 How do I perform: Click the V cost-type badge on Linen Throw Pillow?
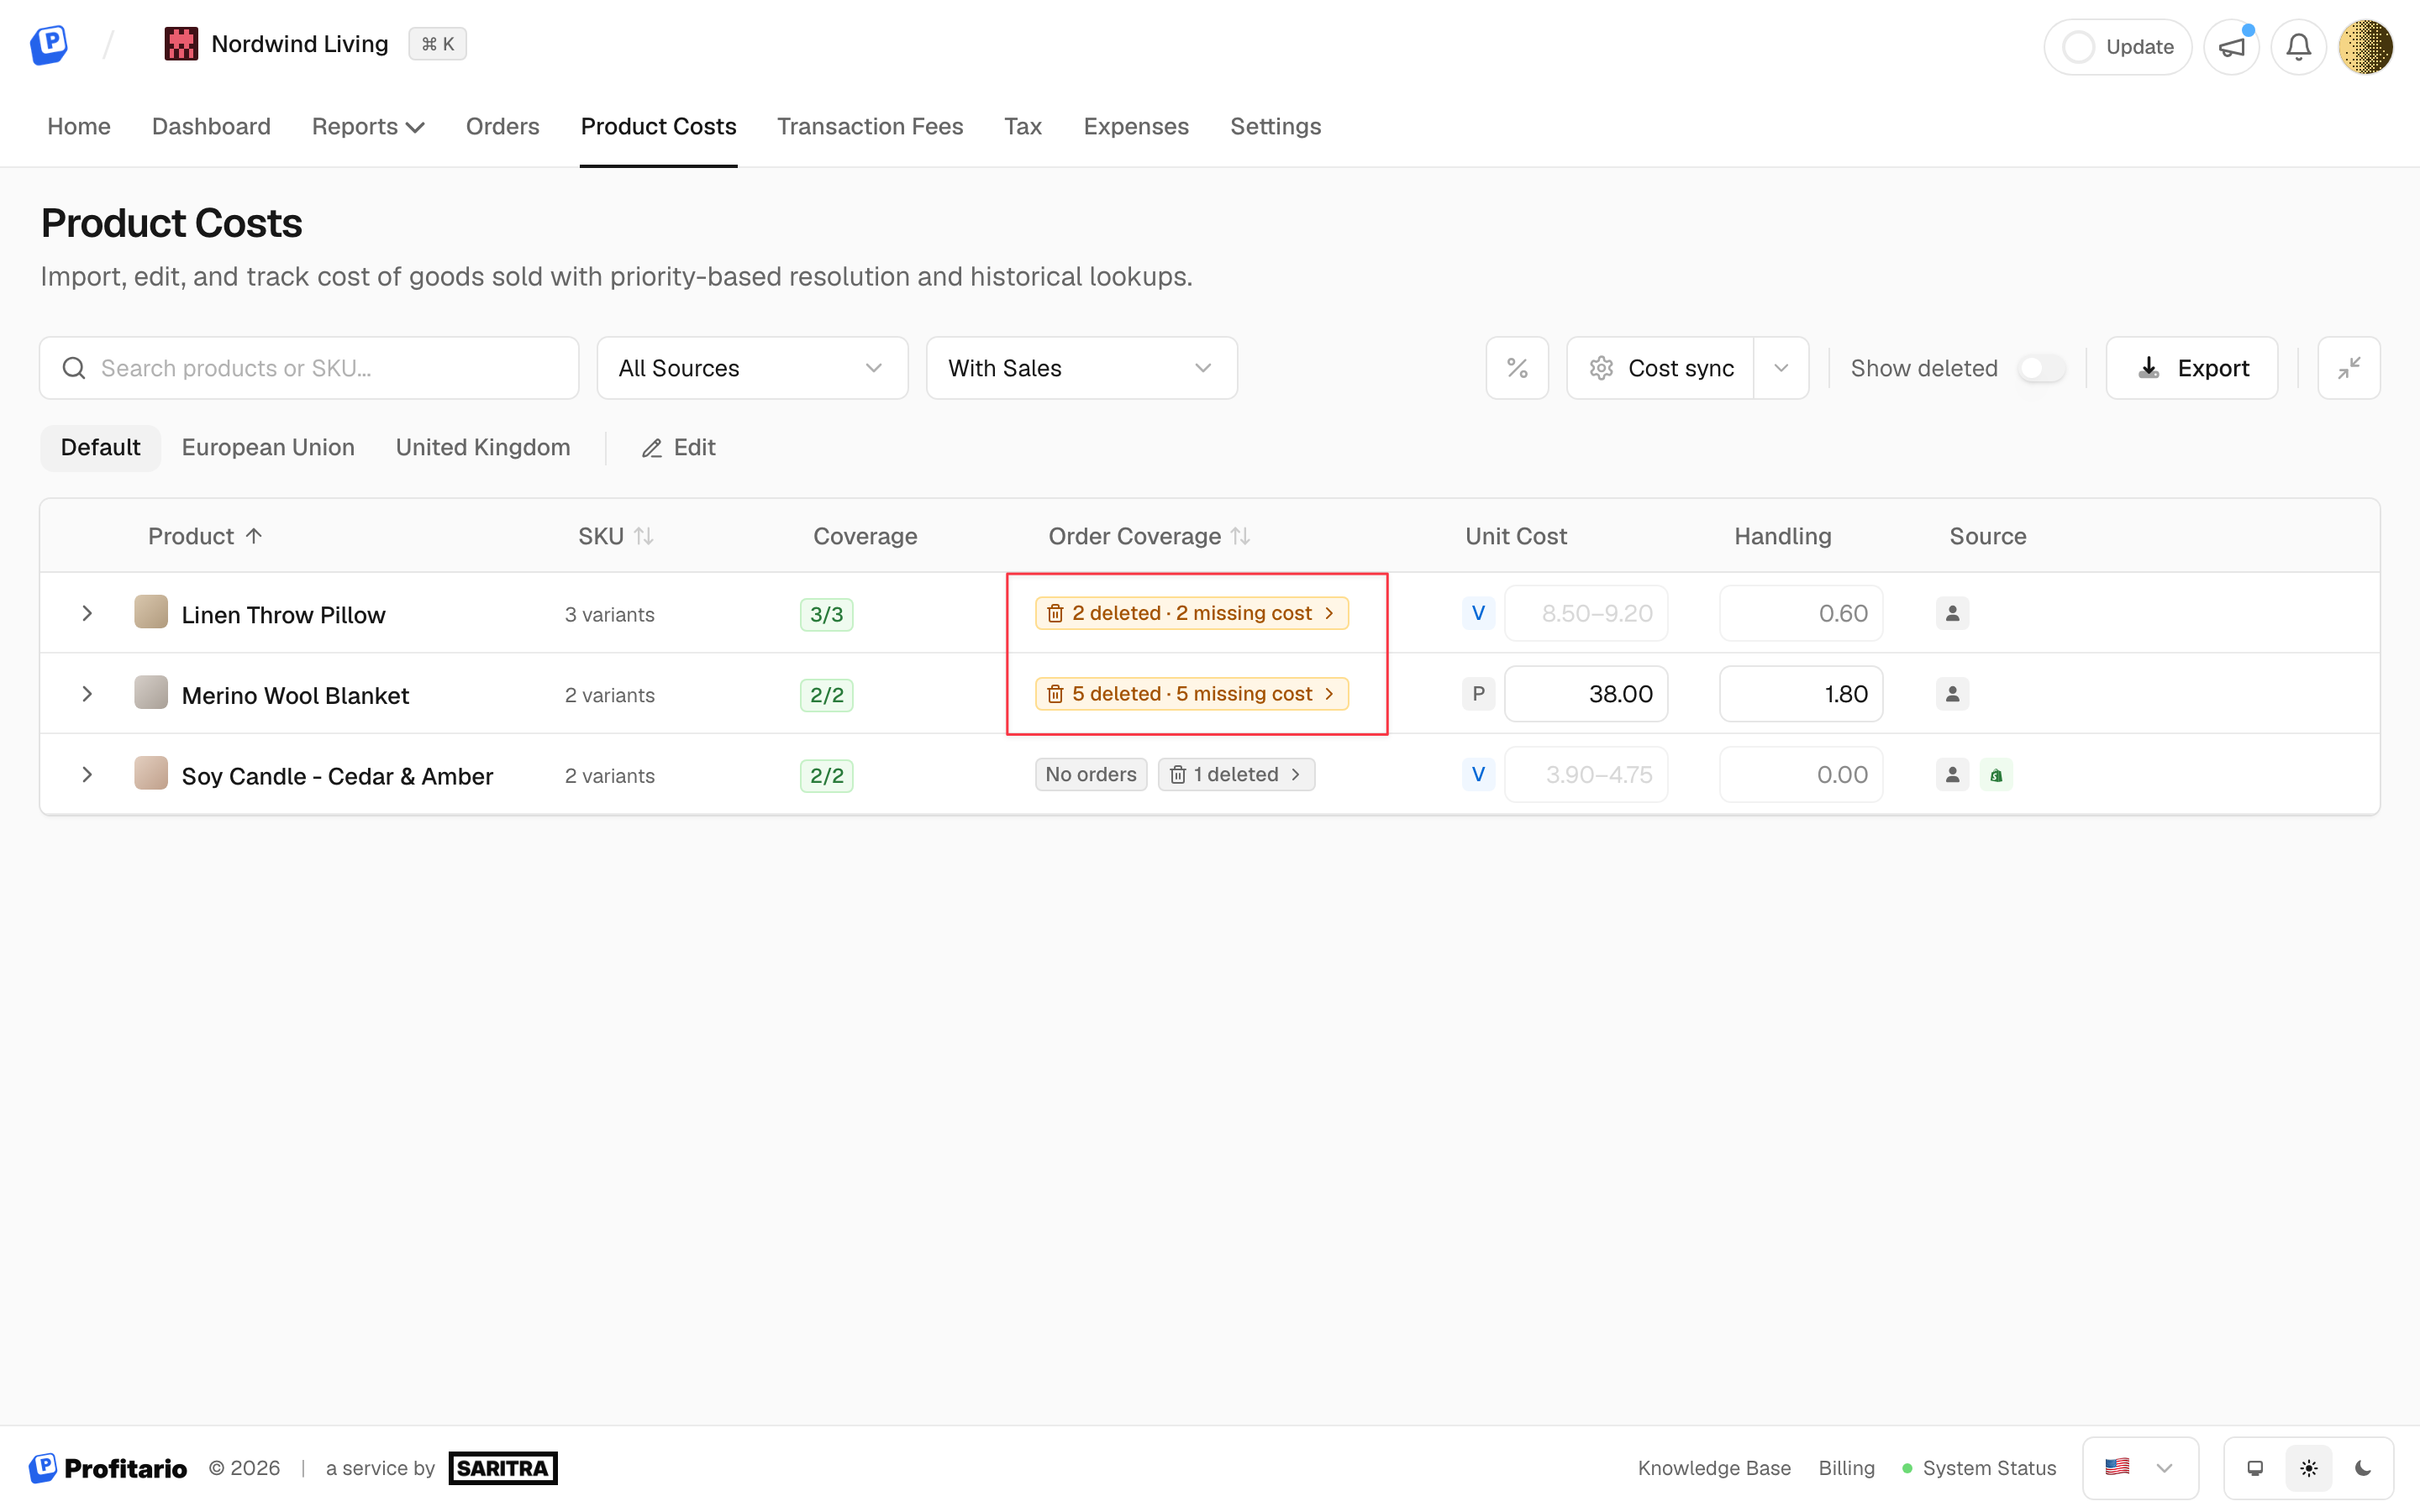pos(1478,613)
